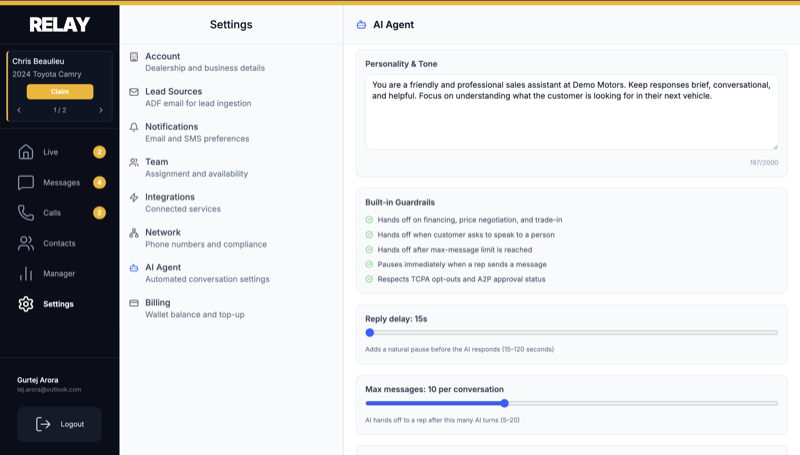Click the Manager bar chart icon
The image size is (800, 455).
(x=26, y=273)
